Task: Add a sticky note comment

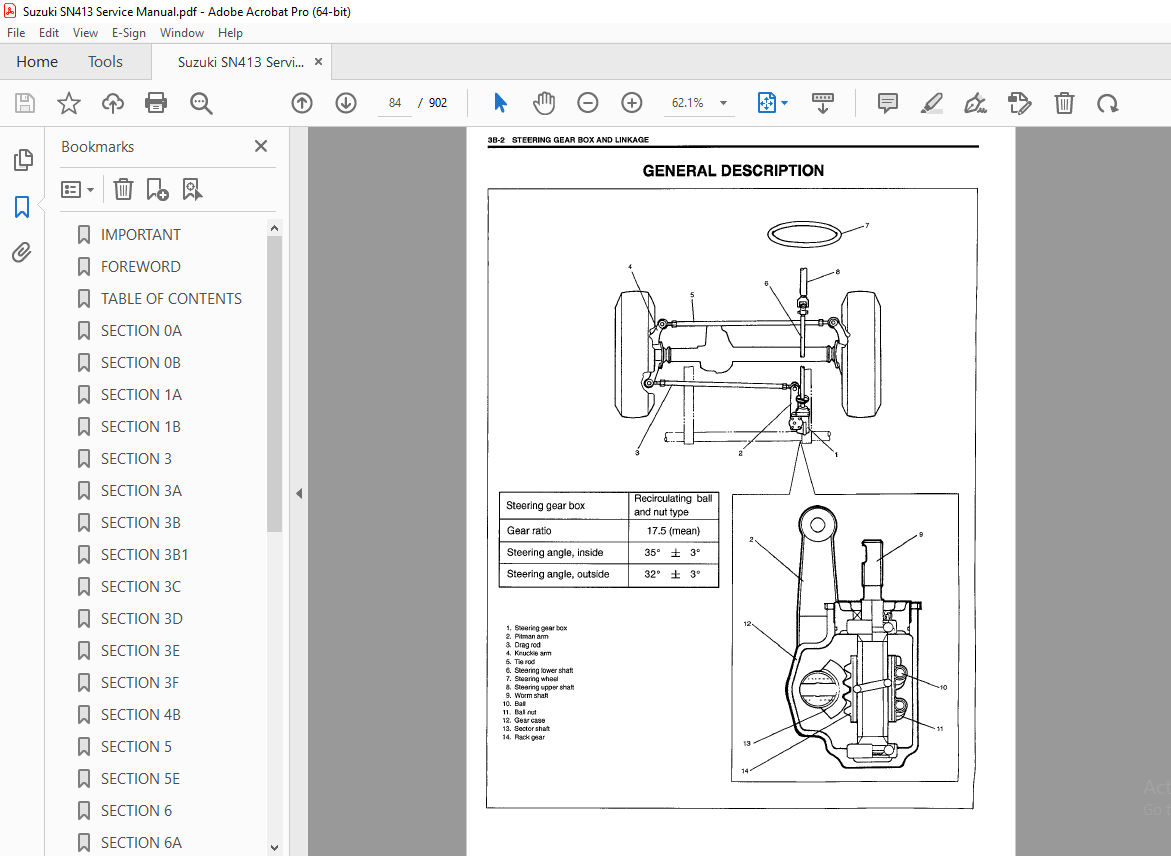Action: point(888,103)
